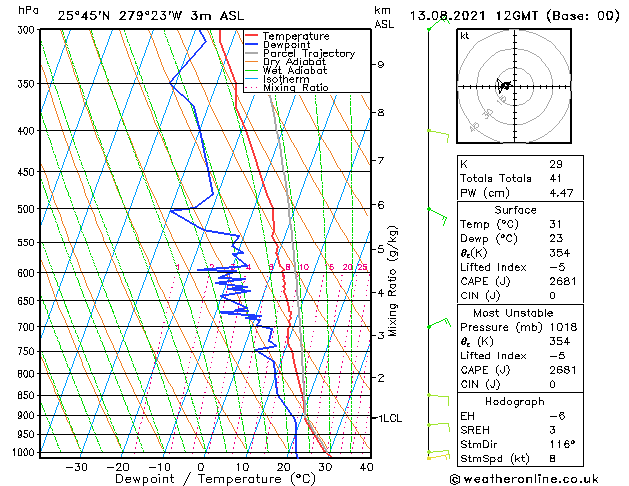Click the 0 temperature axis label

pos(201,467)
